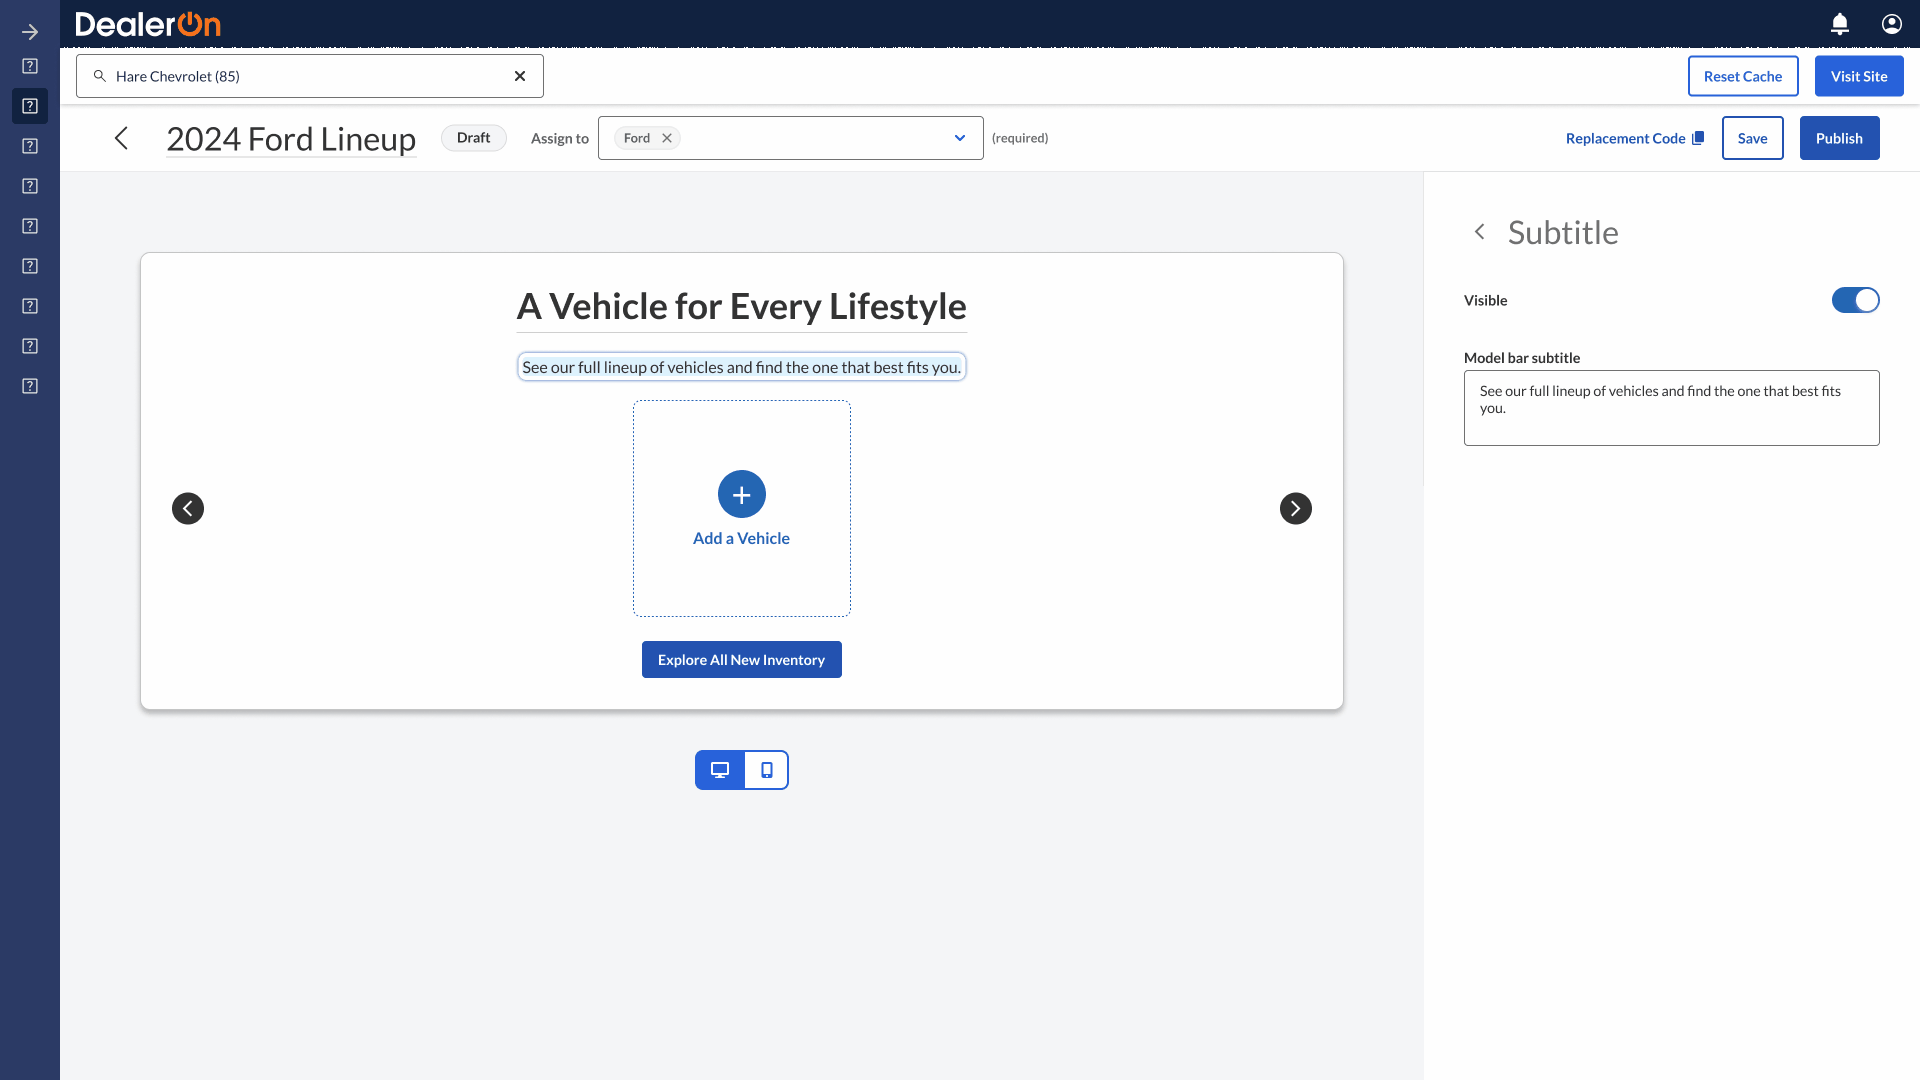
Task: Expand the Assign to dropdown
Action: click(960, 138)
